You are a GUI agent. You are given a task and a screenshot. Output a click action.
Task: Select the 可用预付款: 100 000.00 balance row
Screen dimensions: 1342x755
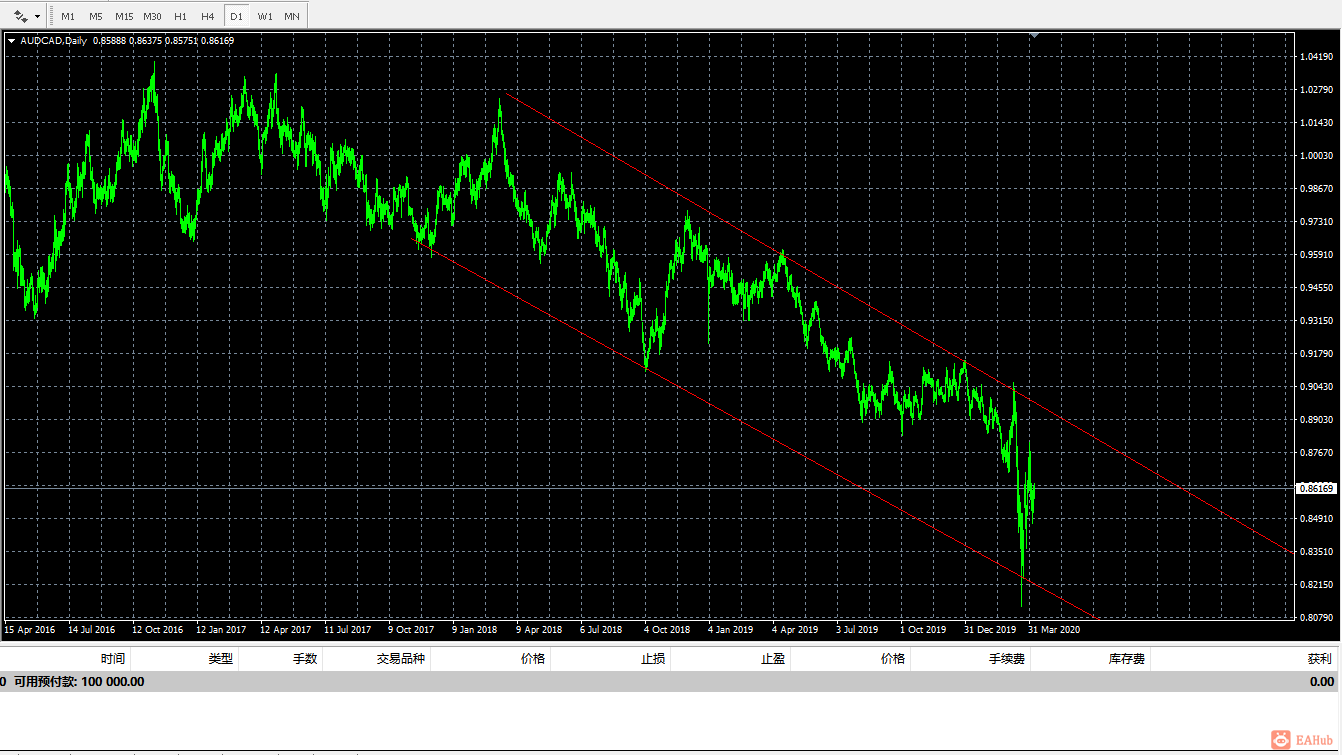tap(671, 682)
